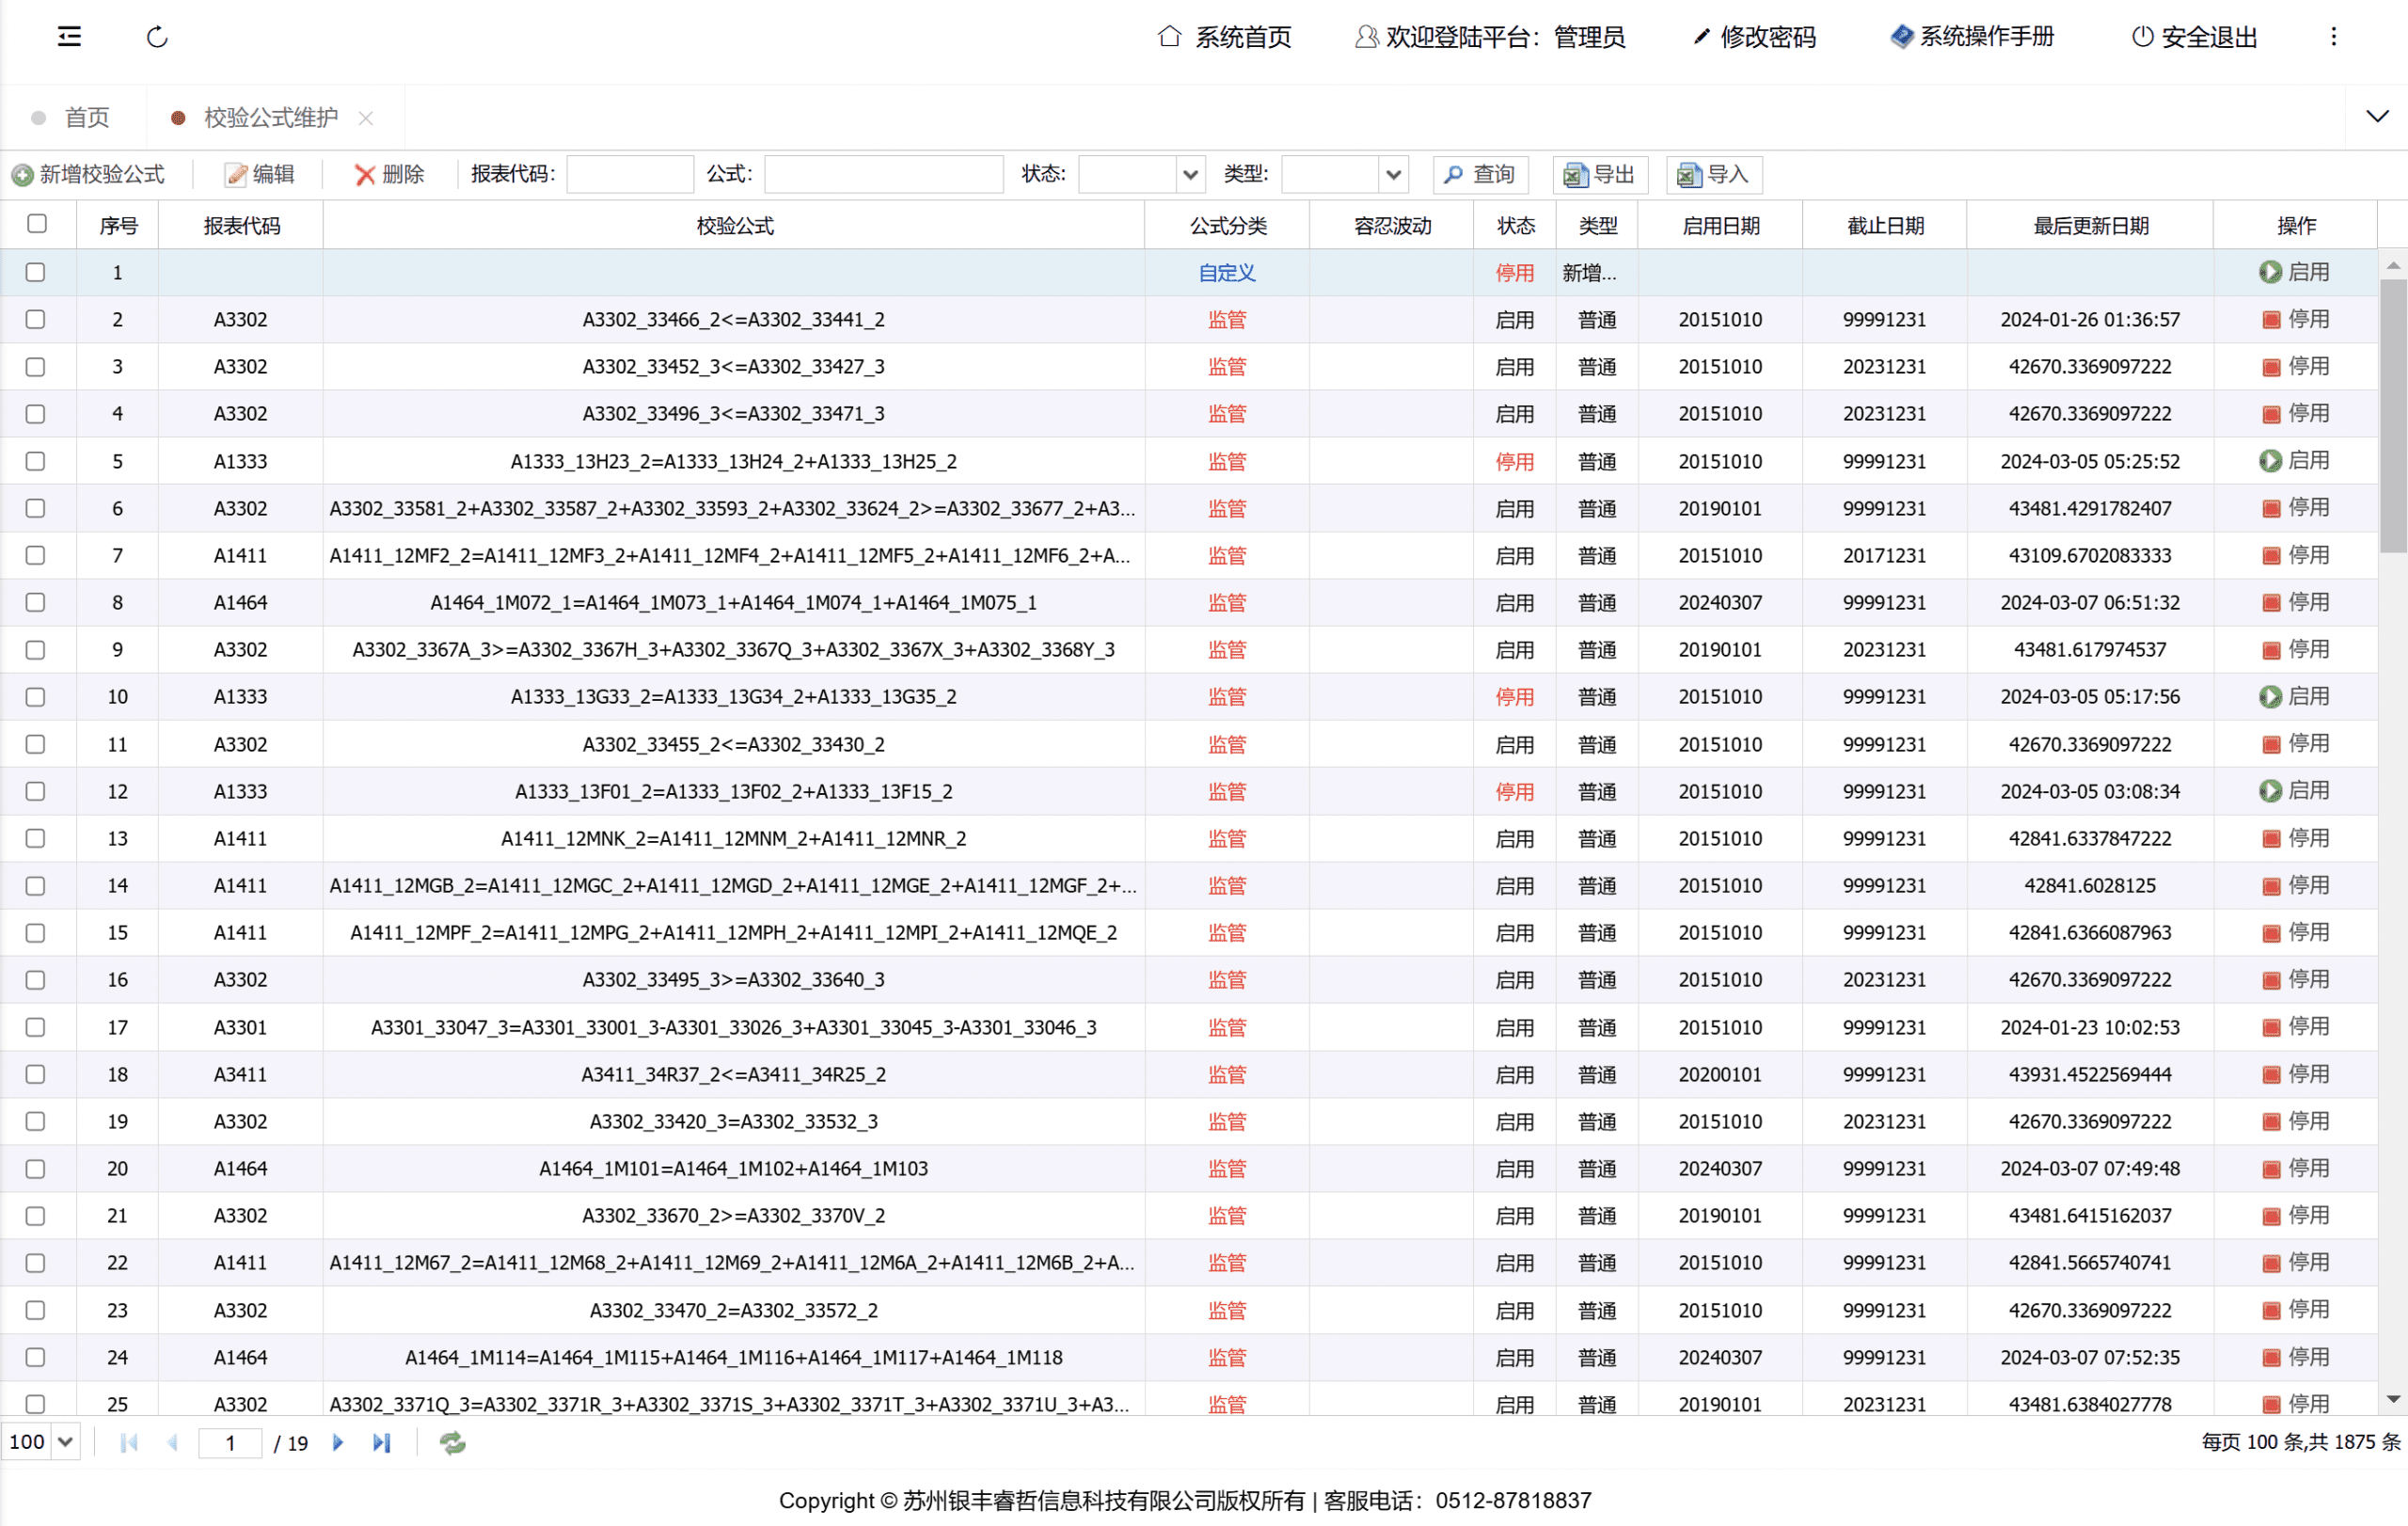Click the 删除 button
The image size is (2408, 1526).
pos(389,175)
